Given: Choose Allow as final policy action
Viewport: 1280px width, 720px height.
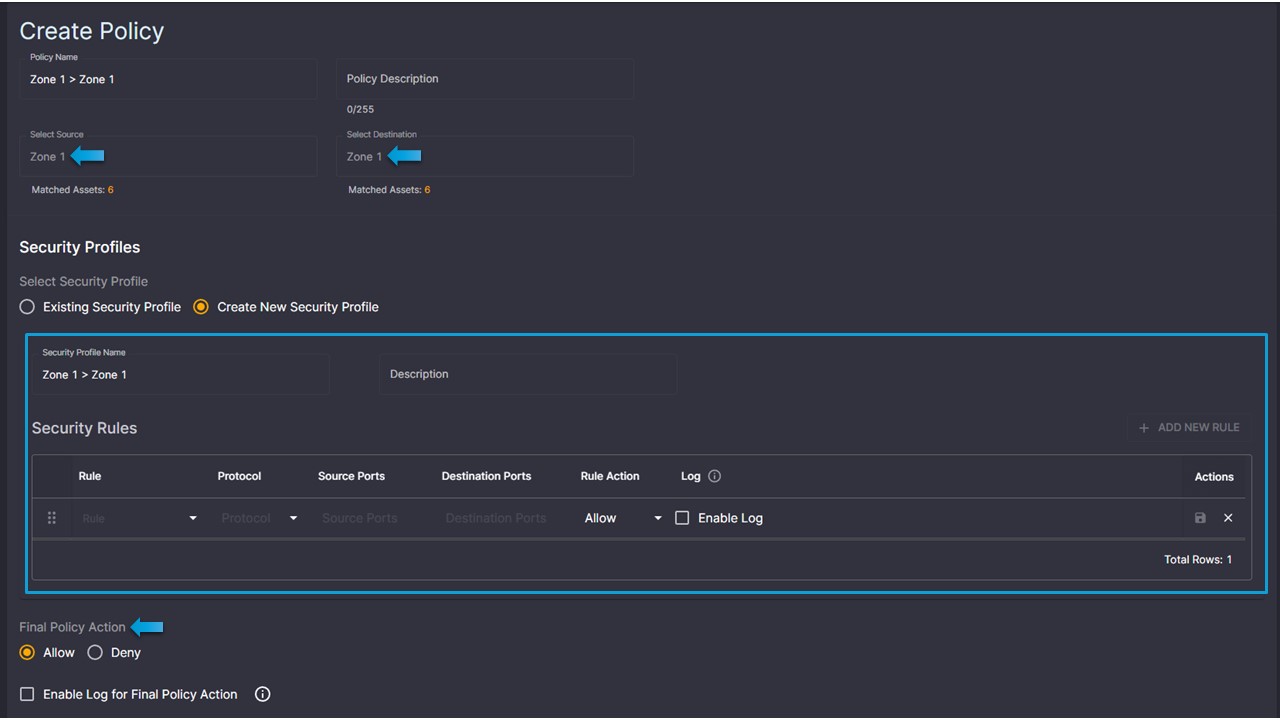Looking at the screenshot, I should [27, 653].
